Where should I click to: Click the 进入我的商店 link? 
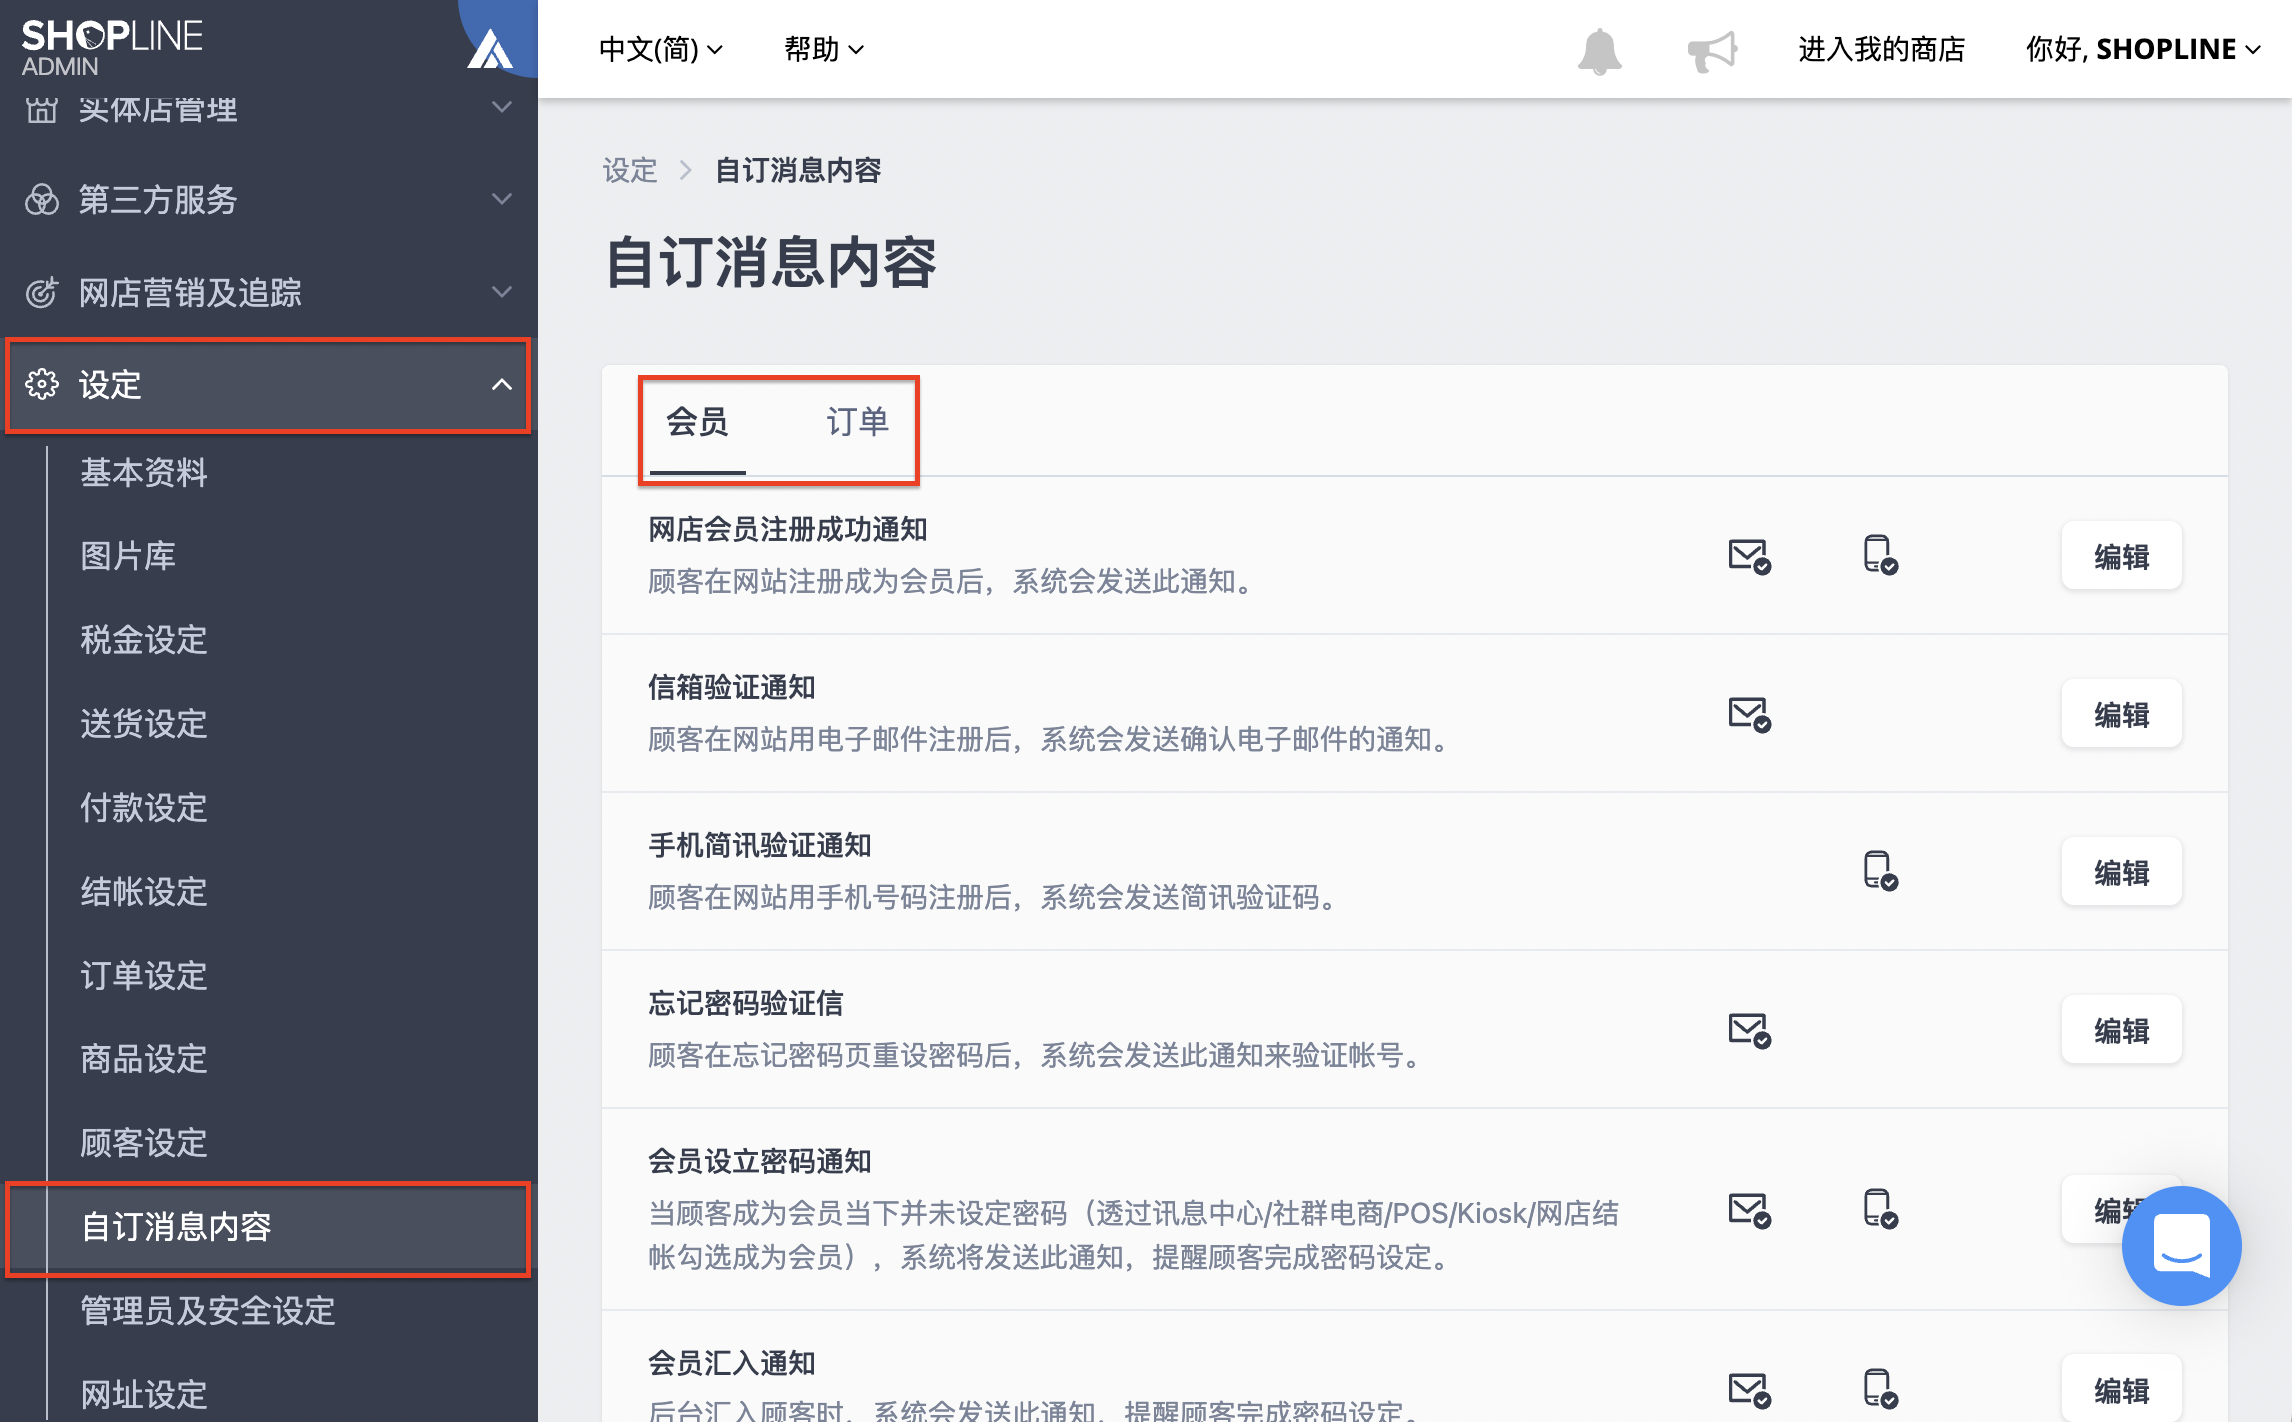1881,49
